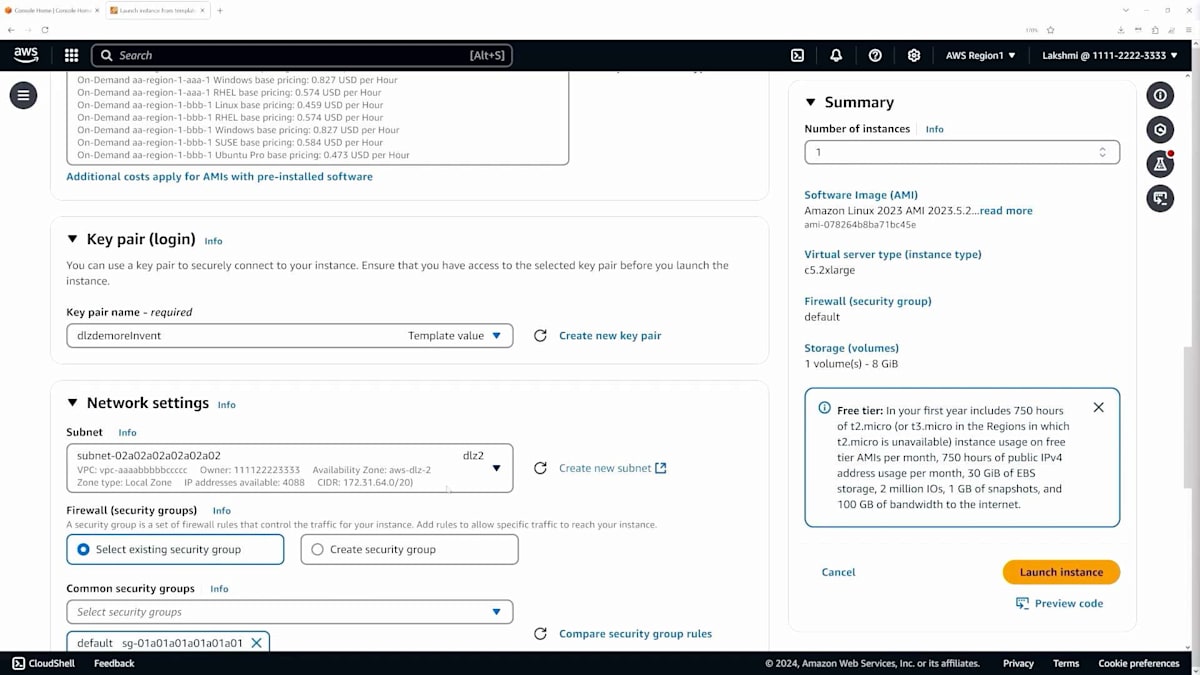Click the Free tier info icon
The width and height of the screenshot is (1200, 675).
824,408
